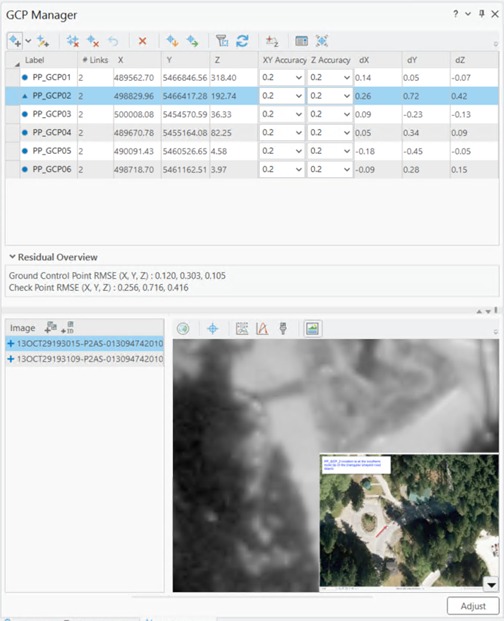Select image 13OCT29193109-P2AS in list
This screenshot has height=621, width=504.
click(x=85, y=359)
